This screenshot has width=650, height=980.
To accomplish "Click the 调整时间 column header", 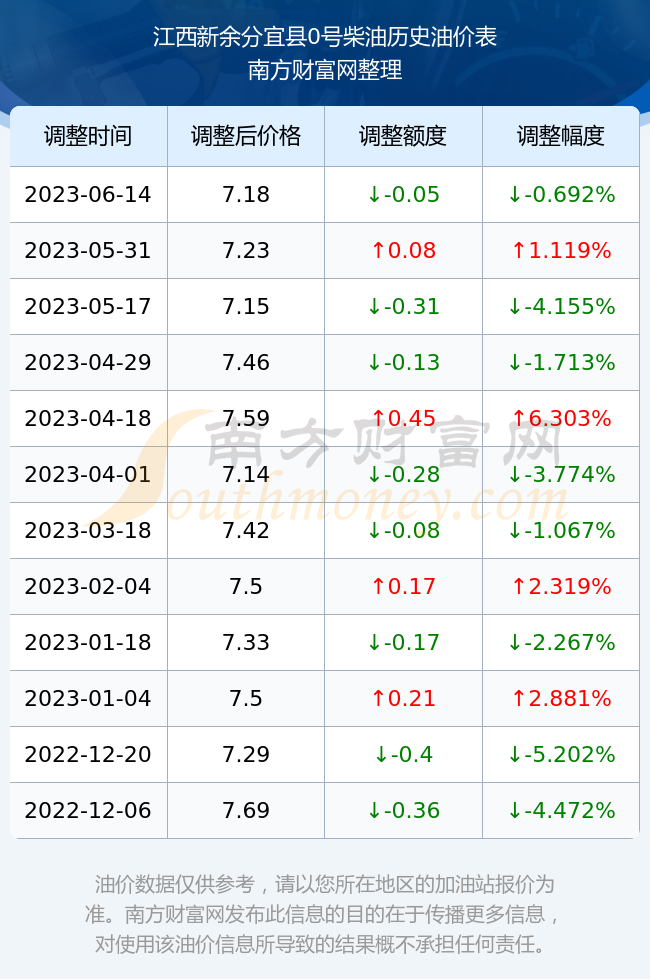I will coord(88,136).
